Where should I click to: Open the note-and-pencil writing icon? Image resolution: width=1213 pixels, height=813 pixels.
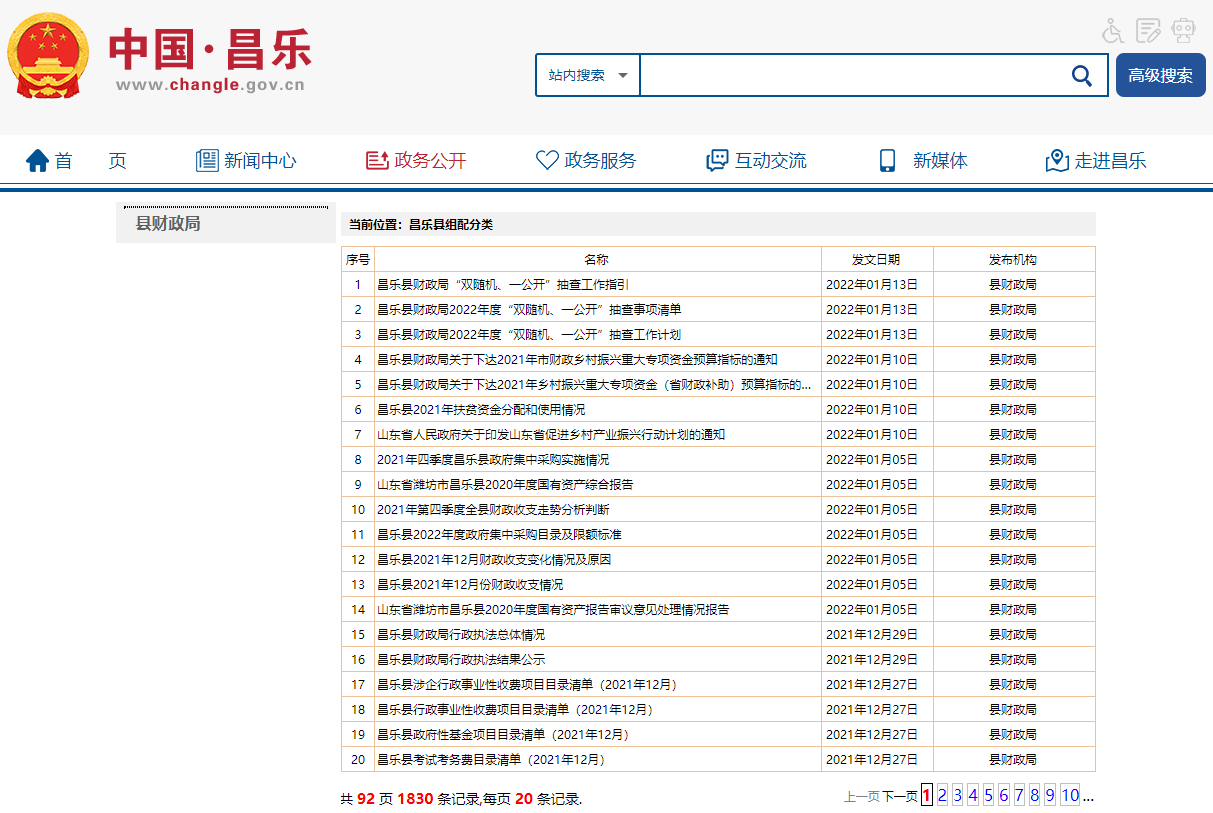coord(1149,31)
